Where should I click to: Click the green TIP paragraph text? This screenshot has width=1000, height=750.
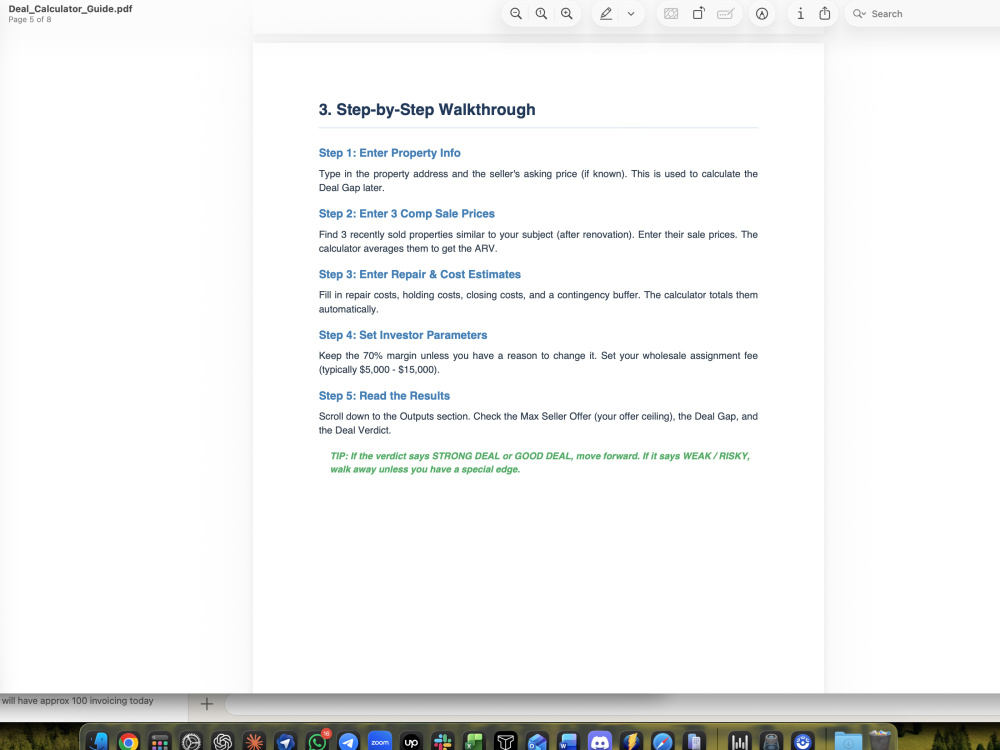pos(540,462)
